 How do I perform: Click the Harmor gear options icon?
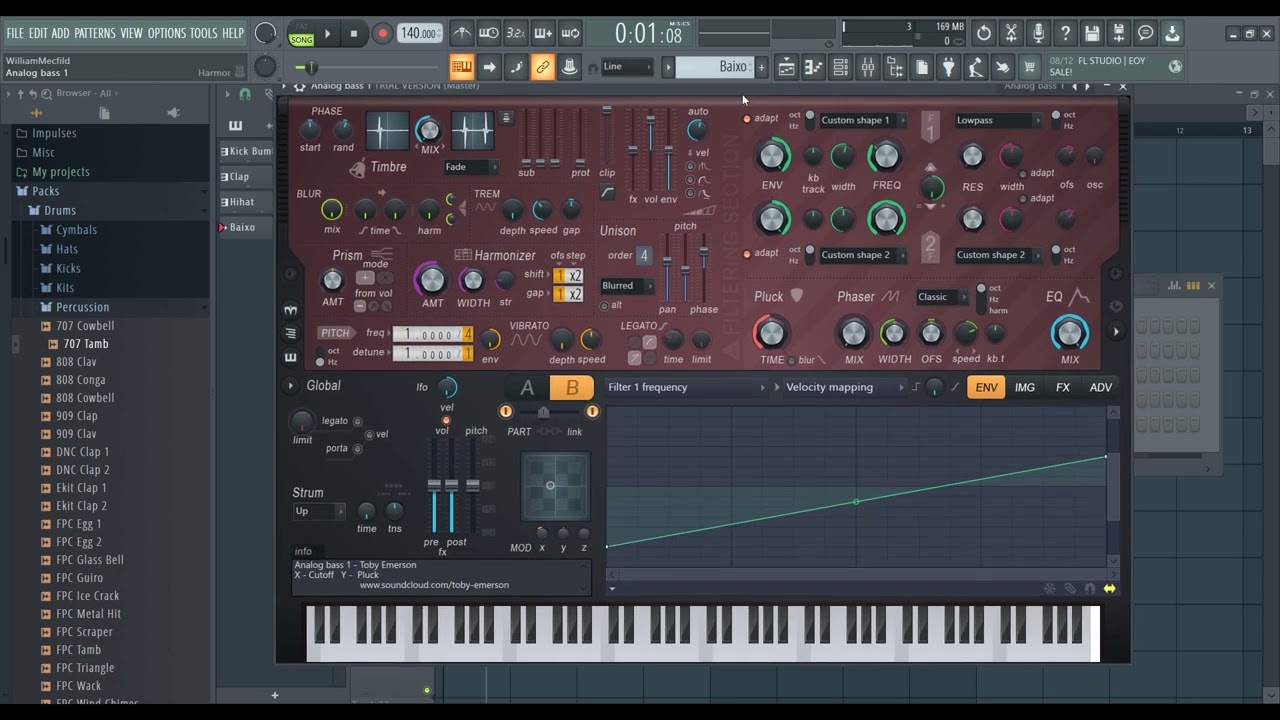[299, 86]
